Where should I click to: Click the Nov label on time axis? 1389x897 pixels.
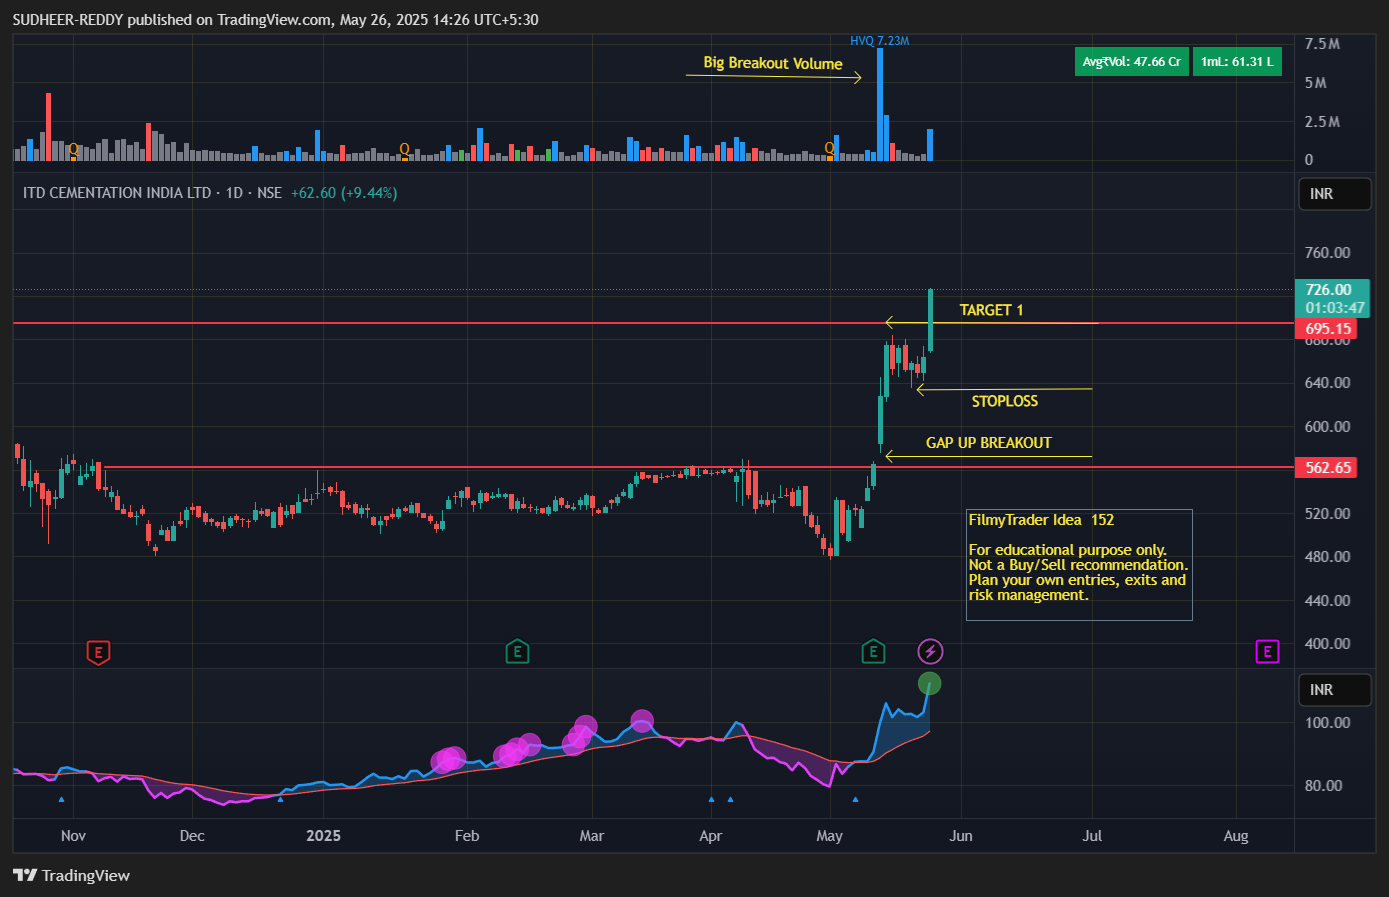point(73,836)
